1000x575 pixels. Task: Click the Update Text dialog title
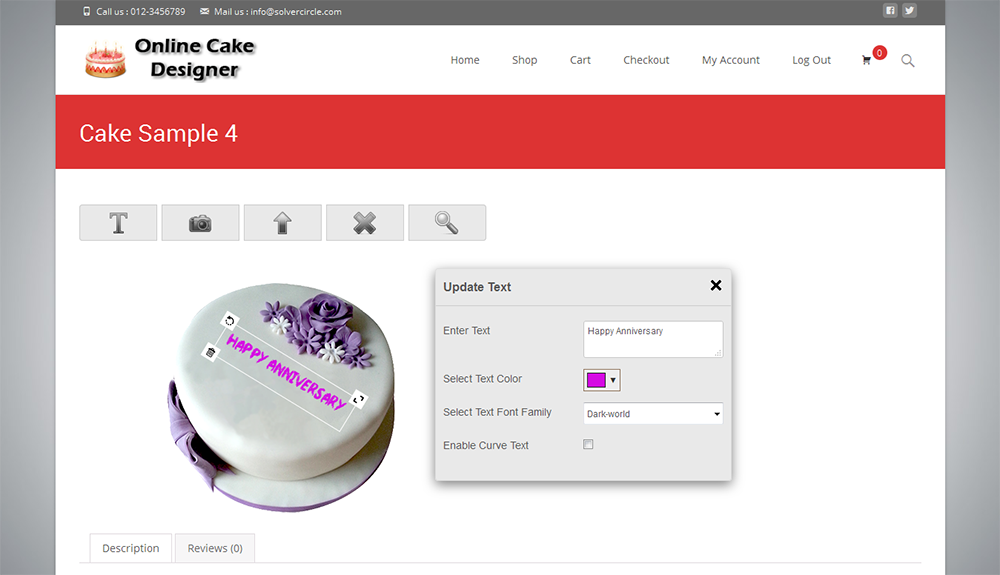click(477, 287)
